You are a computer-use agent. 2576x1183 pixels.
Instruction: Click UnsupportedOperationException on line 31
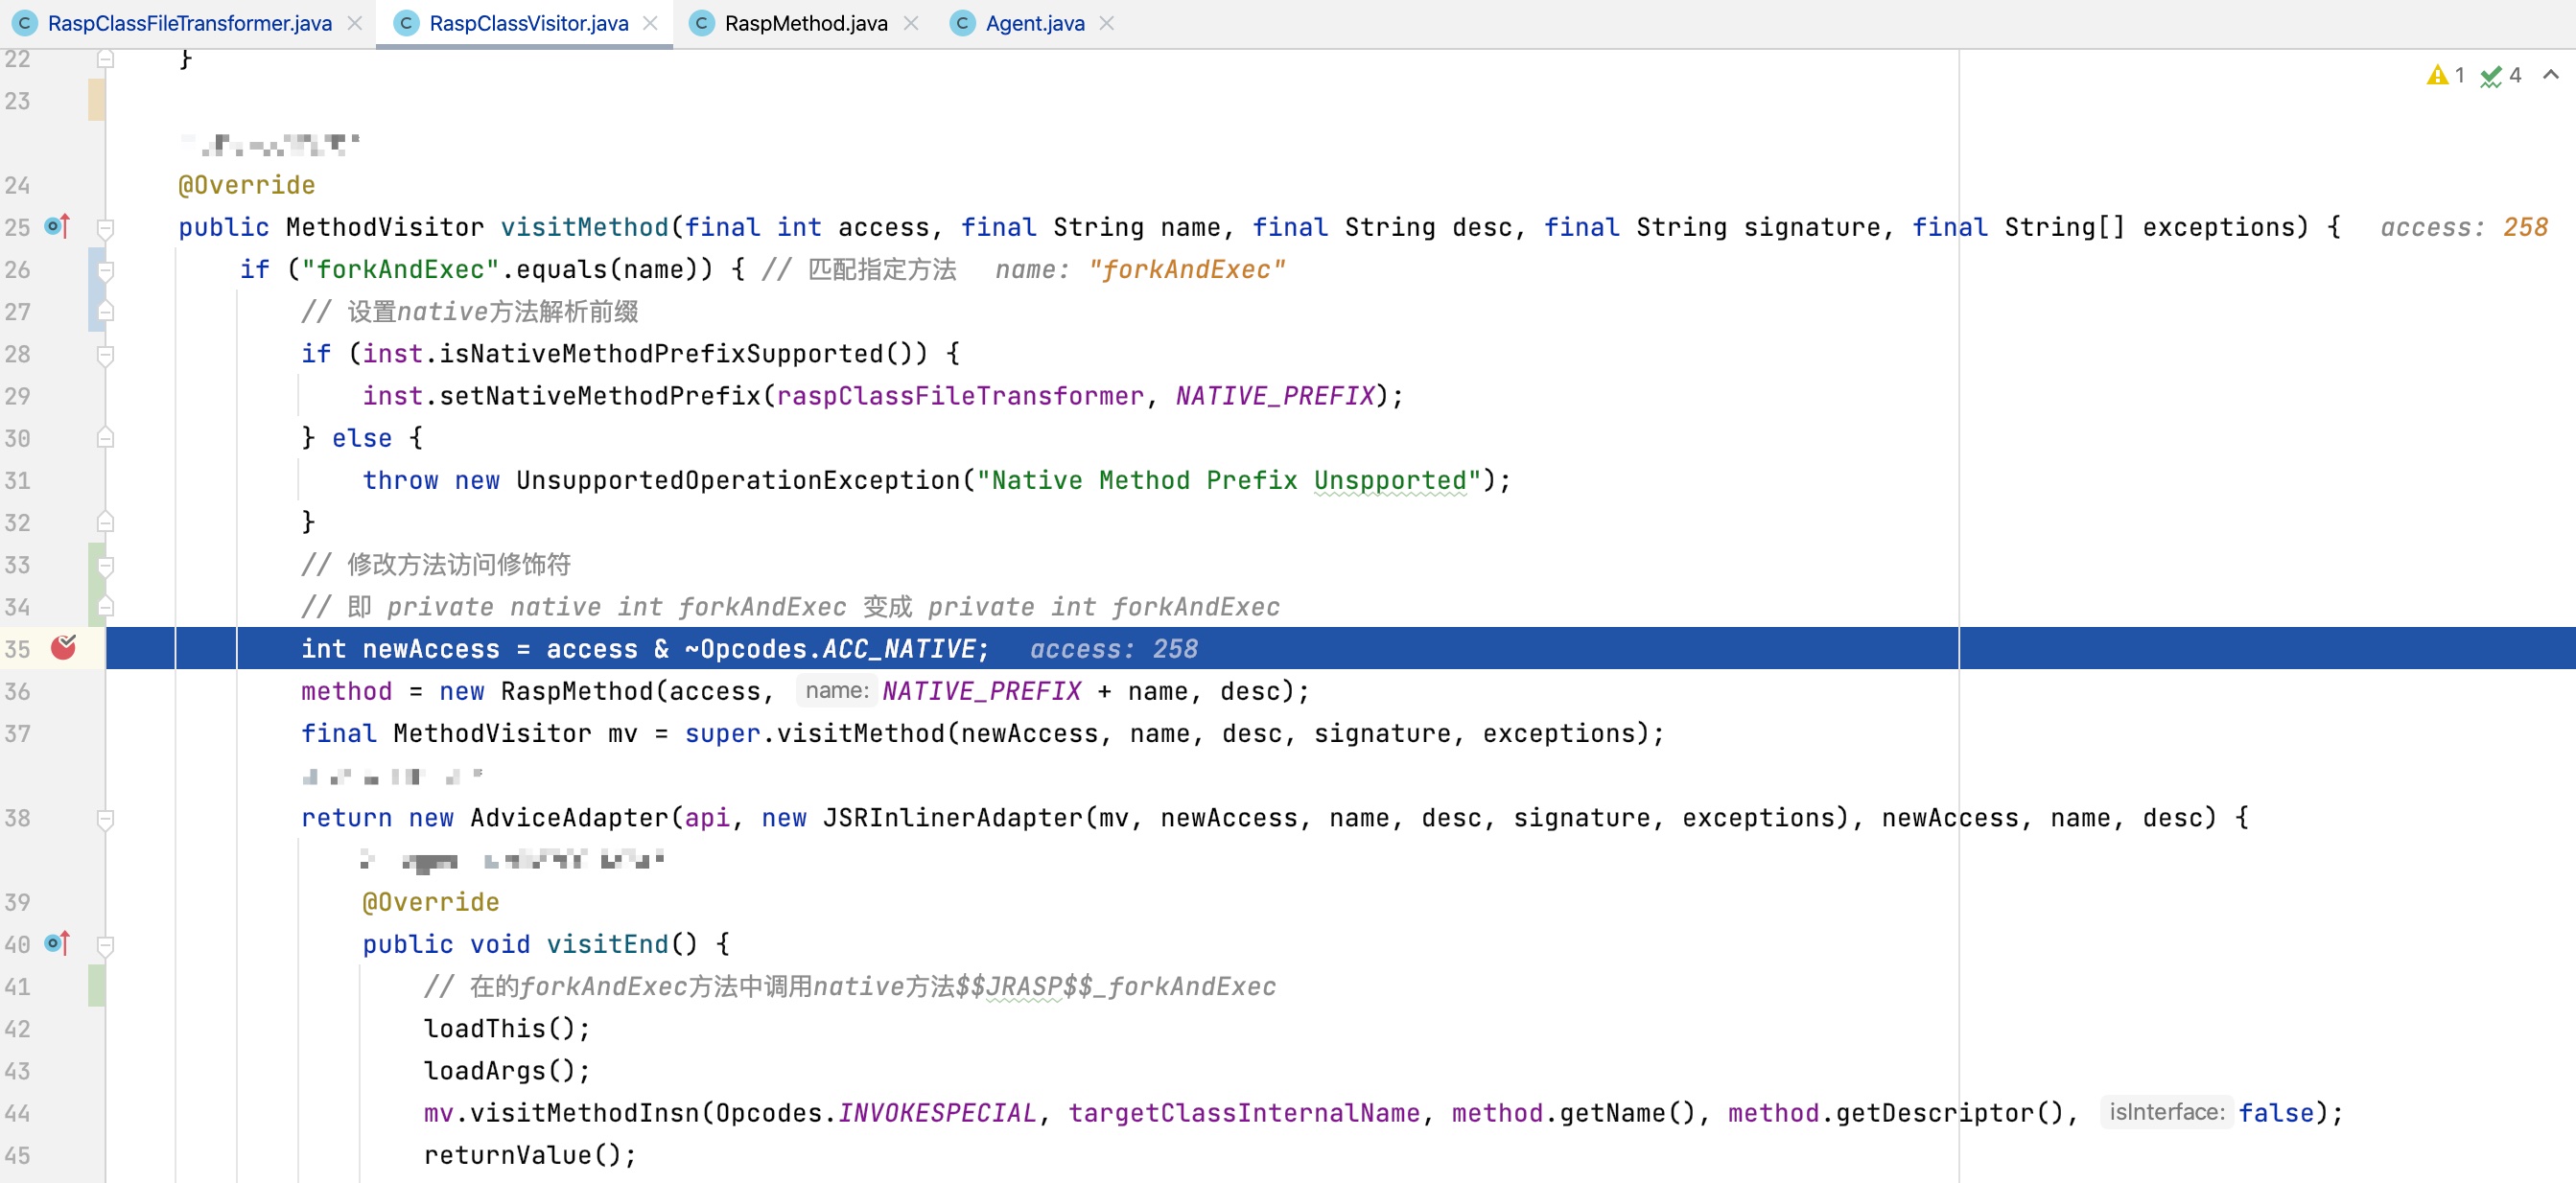click(x=738, y=480)
